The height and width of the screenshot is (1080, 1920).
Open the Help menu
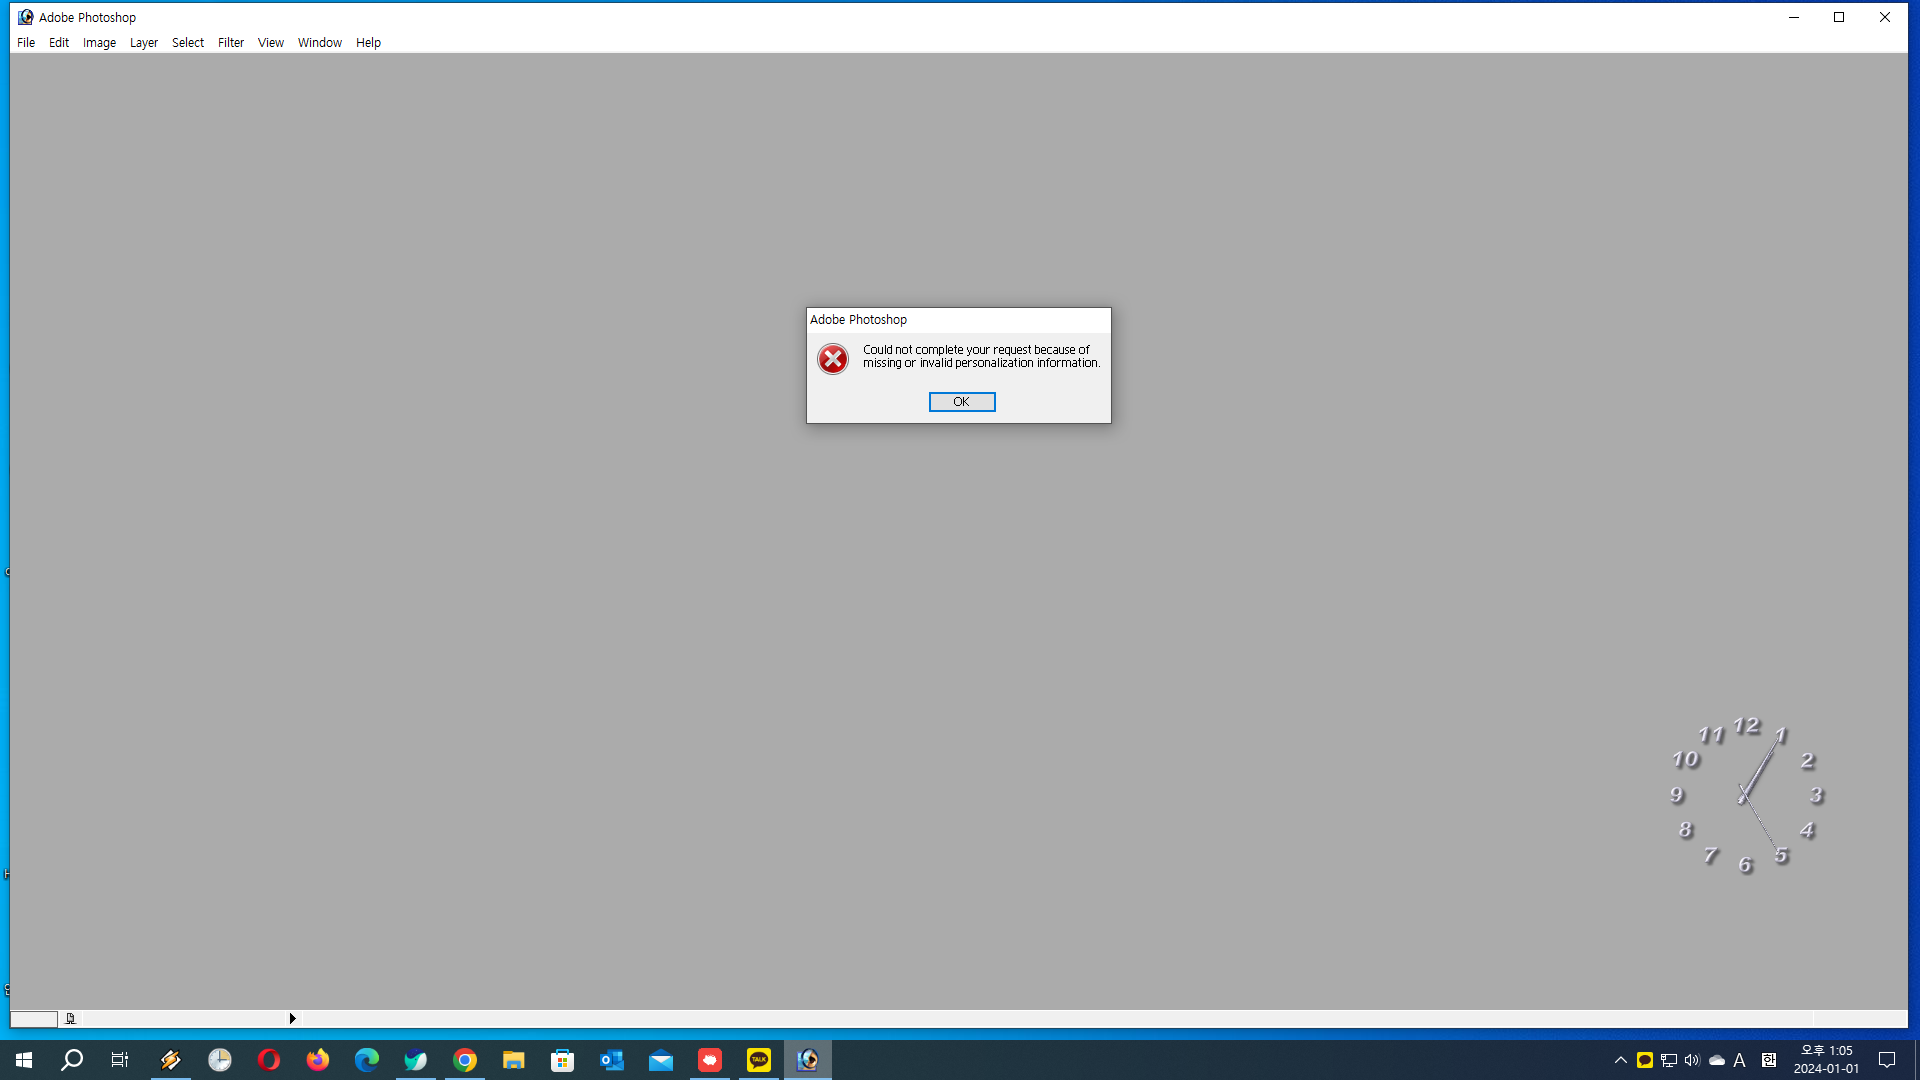coord(368,43)
